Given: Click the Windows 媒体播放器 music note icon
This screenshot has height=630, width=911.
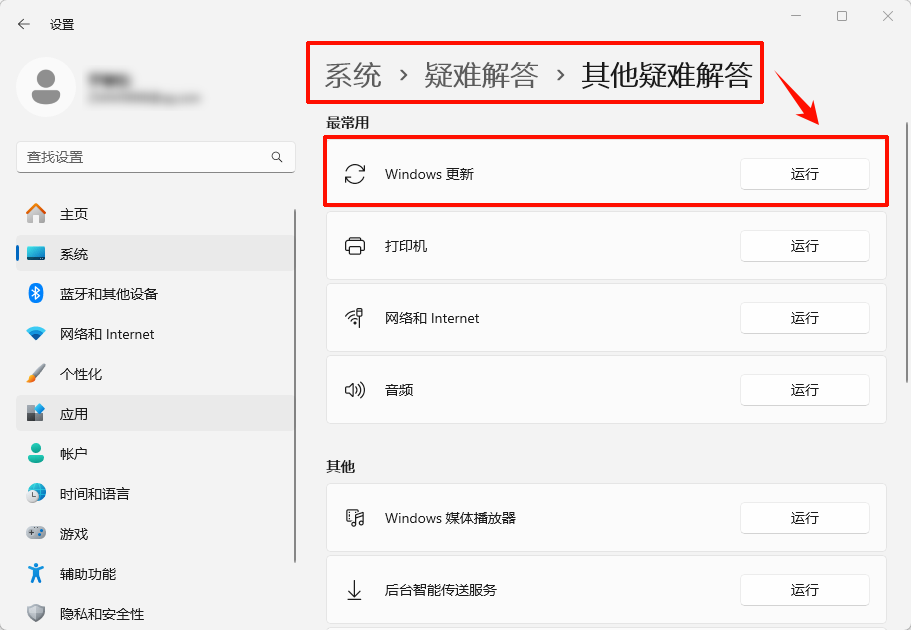Looking at the screenshot, I should click(356, 518).
